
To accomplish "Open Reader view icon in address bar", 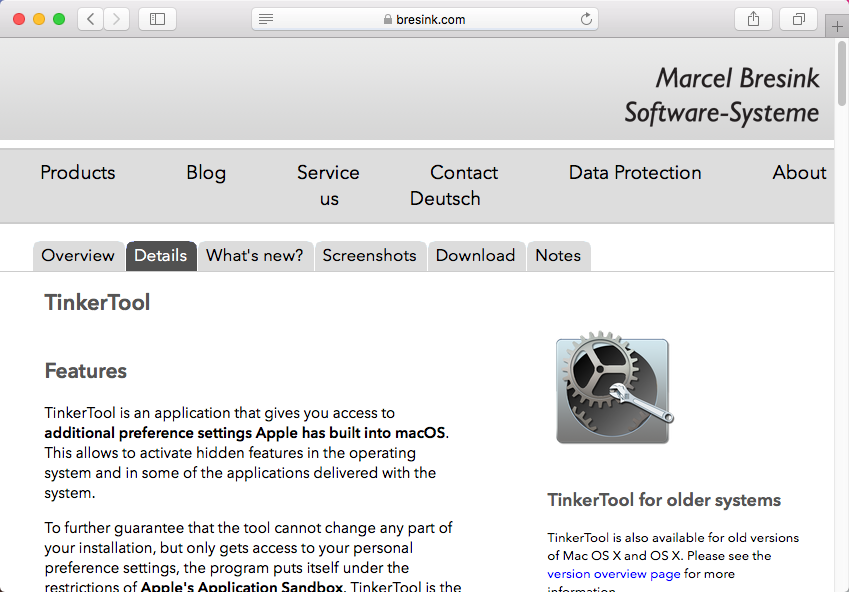I will point(266,19).
